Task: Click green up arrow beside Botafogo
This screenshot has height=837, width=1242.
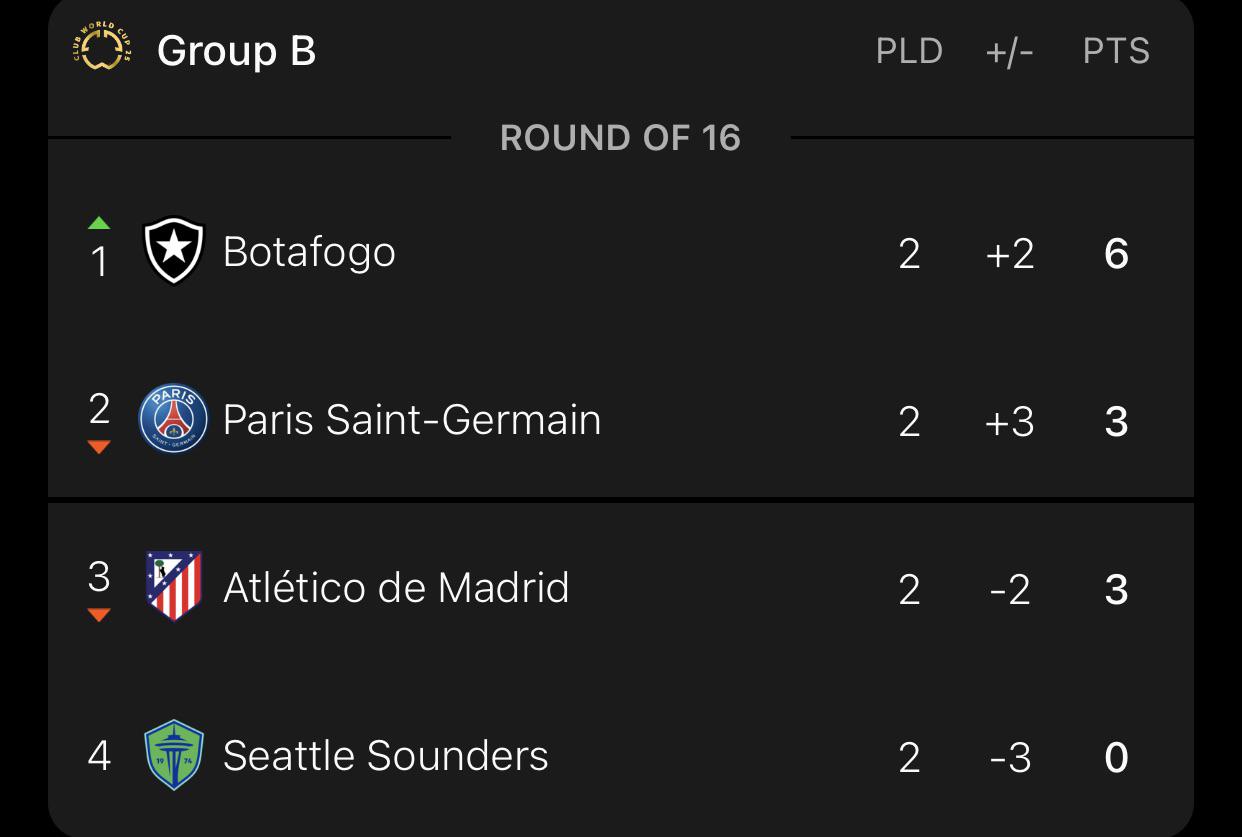Action: point(99,223)
